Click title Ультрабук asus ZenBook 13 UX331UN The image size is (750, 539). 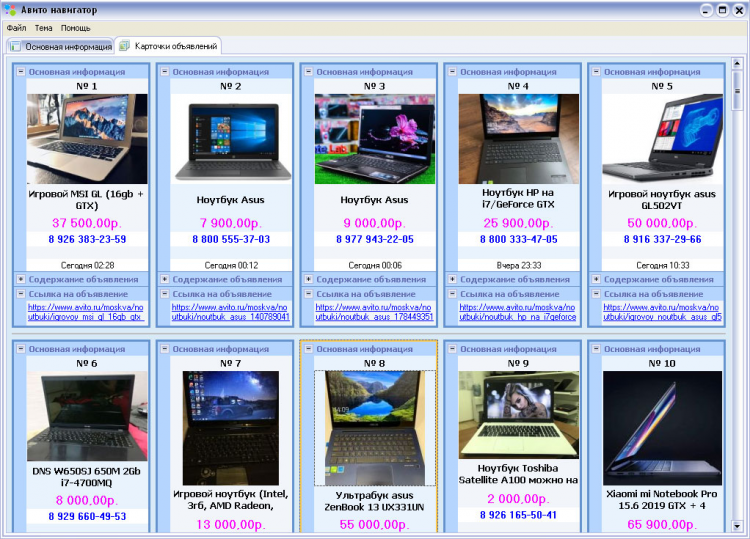pos(375,501)
